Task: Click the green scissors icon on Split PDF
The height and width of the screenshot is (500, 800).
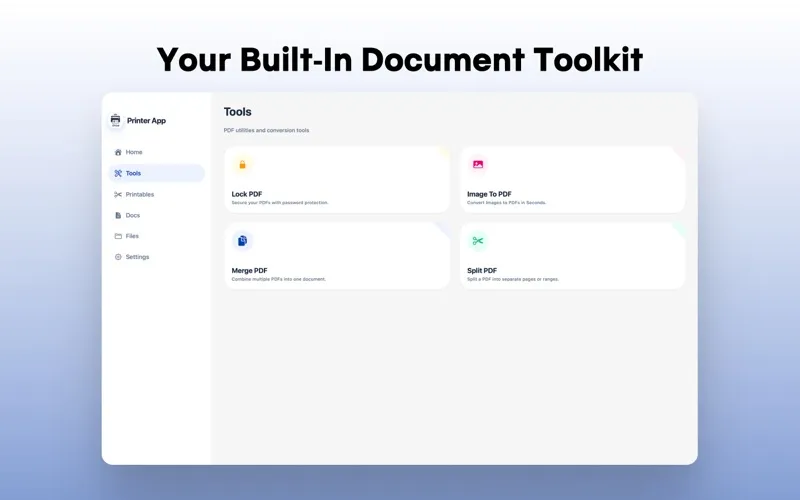Action: click(x=478, y=241)
